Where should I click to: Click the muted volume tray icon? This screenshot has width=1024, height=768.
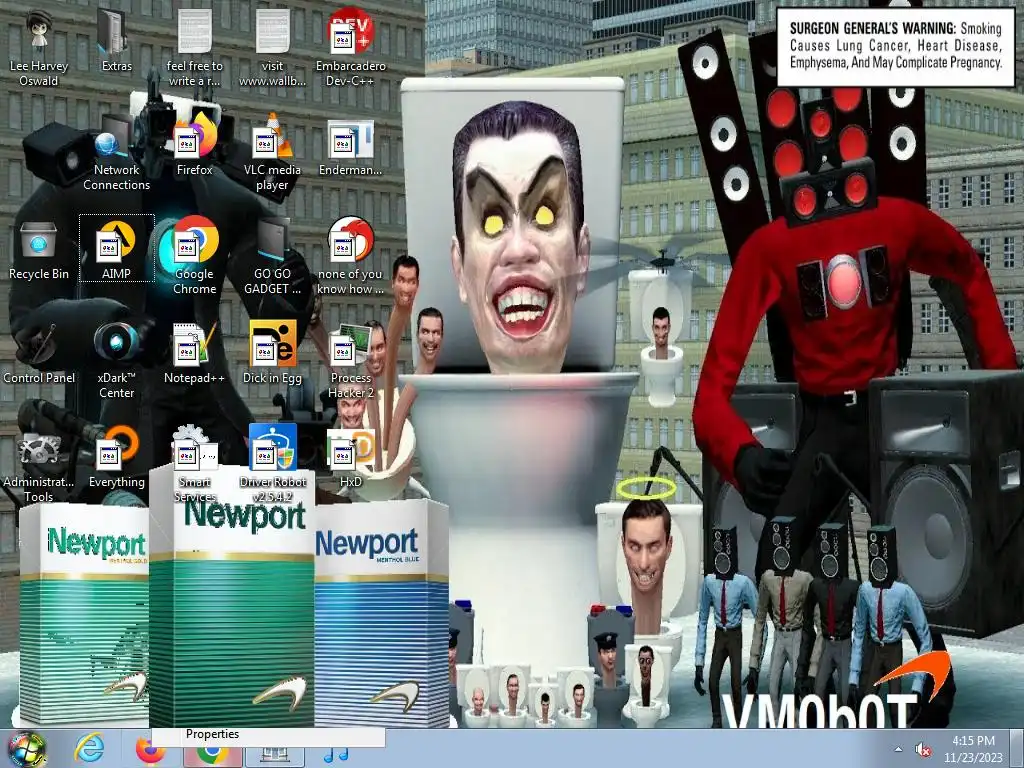tap(923, 749)
